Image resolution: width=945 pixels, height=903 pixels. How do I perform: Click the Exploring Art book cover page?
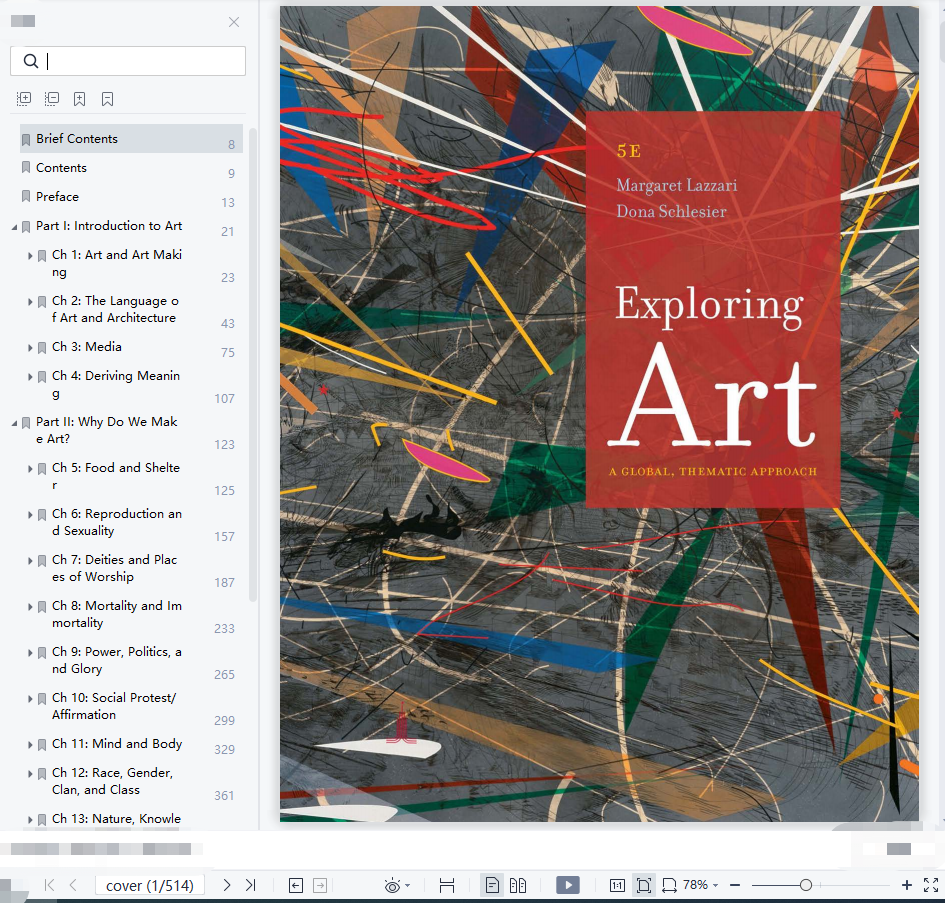(599, 414)
